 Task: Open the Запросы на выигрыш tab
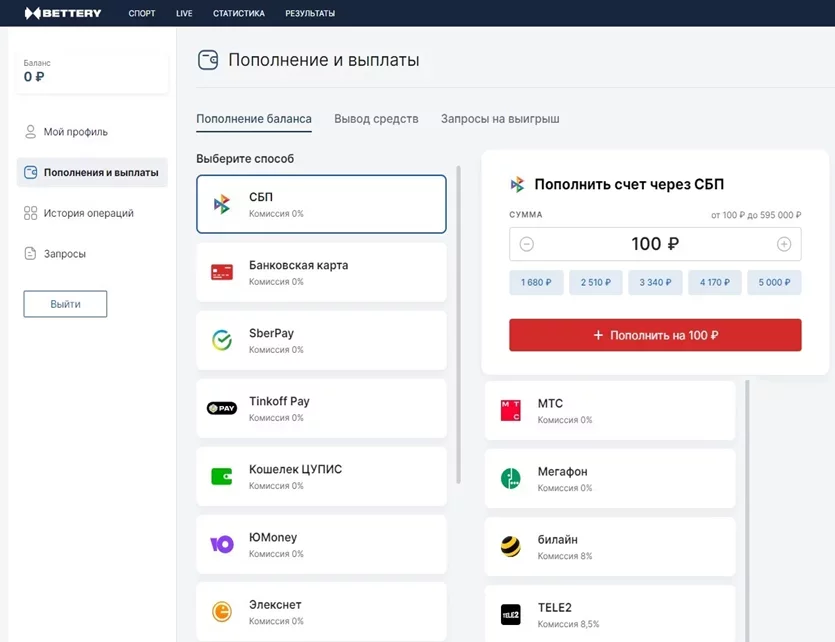pos(500,119)
